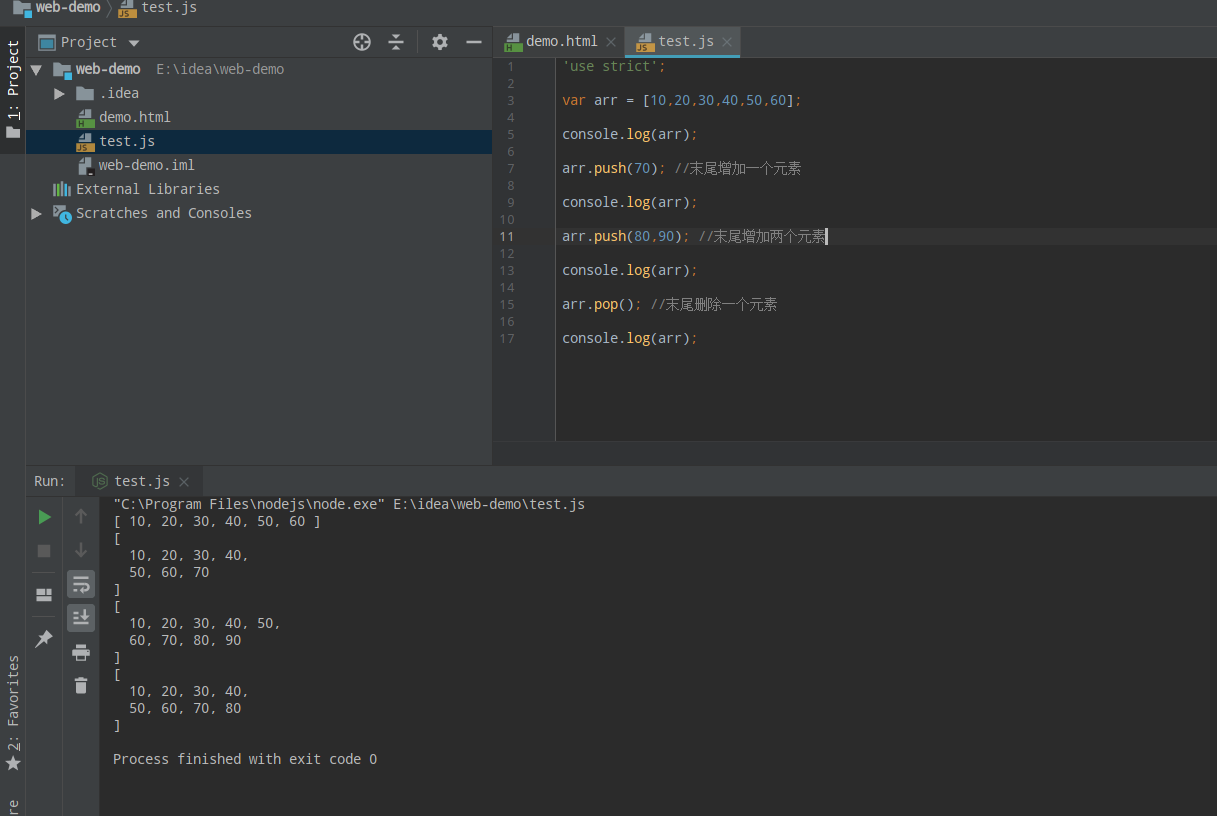Click the Collapse All icon in Project panel
This screenshot has width=1217, height=816.
click(x=396, y=42)
